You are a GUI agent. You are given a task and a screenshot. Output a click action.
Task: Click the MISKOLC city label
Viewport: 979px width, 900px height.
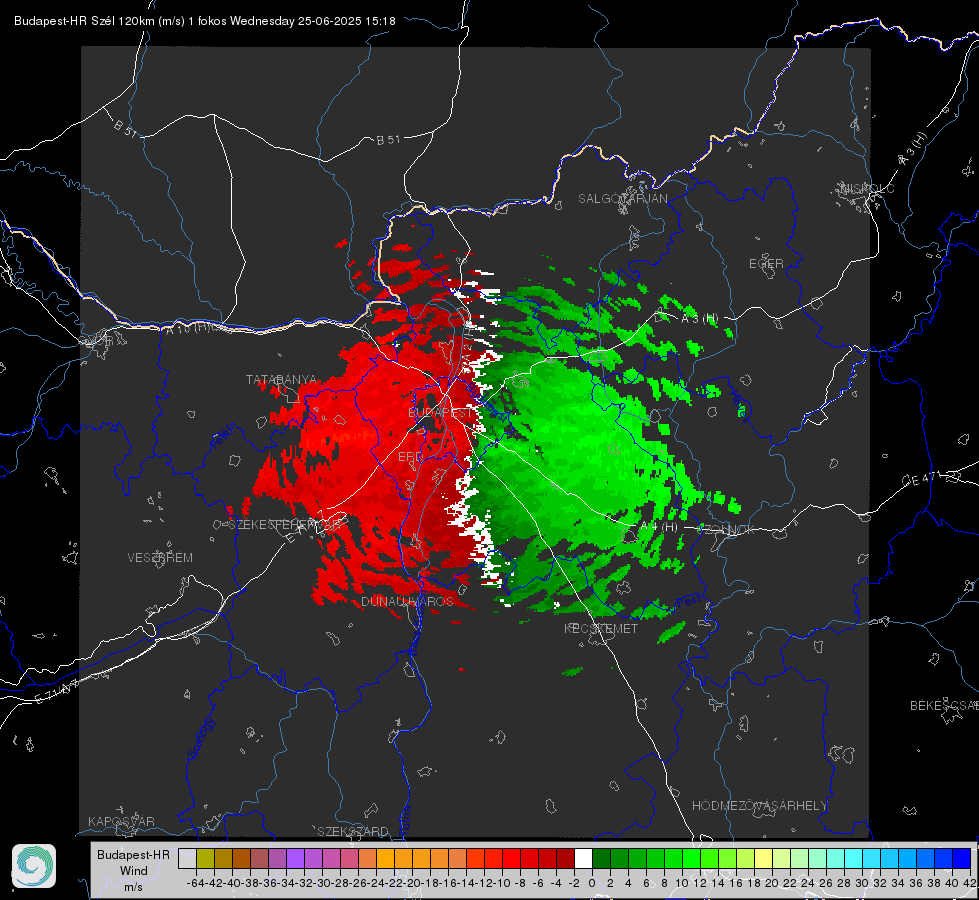867,188
